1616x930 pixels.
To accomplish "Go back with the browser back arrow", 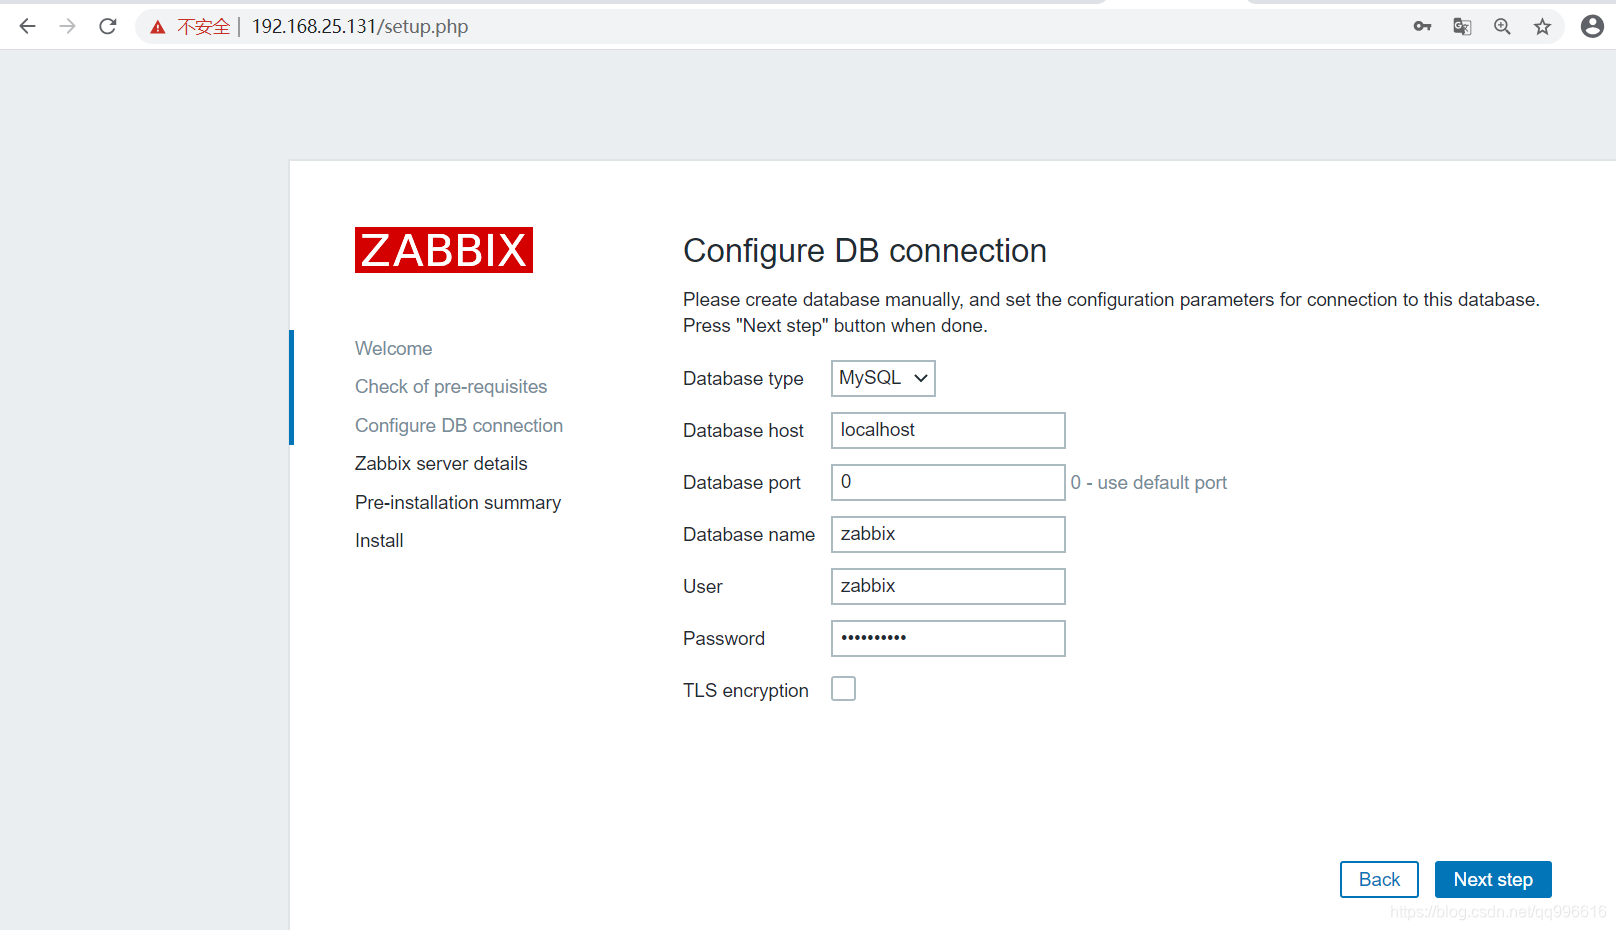I will point(28,26).
